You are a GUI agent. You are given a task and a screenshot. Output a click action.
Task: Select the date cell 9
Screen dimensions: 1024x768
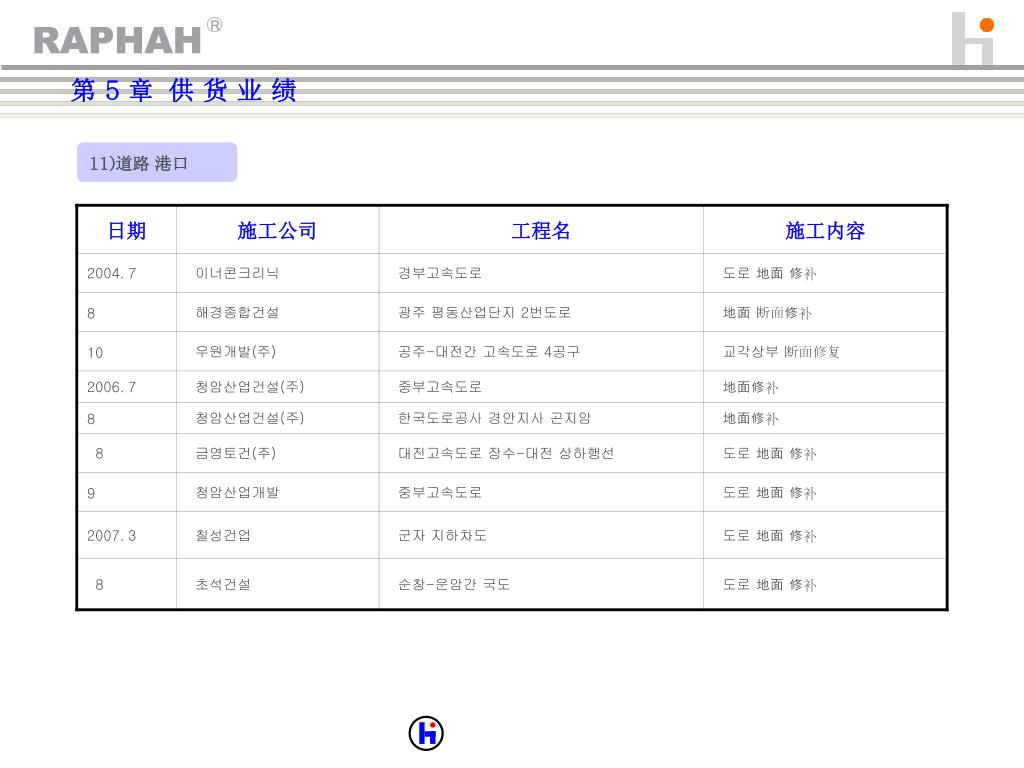tap(91, 494)
